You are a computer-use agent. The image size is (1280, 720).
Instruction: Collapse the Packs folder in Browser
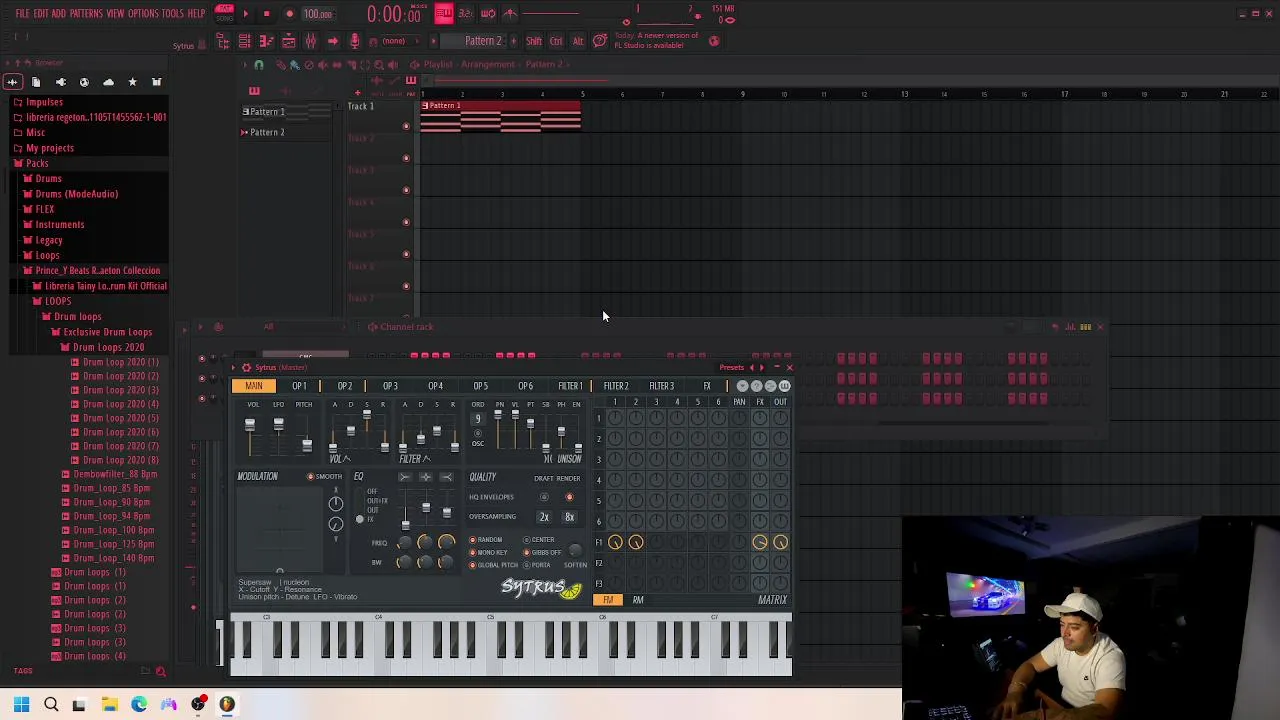(37, 163)
